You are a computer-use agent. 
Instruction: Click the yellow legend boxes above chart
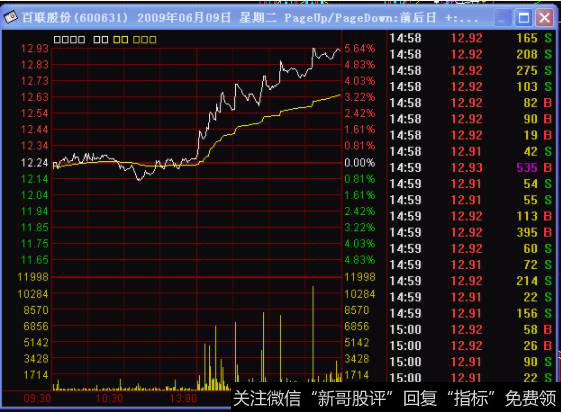(135, 39)
